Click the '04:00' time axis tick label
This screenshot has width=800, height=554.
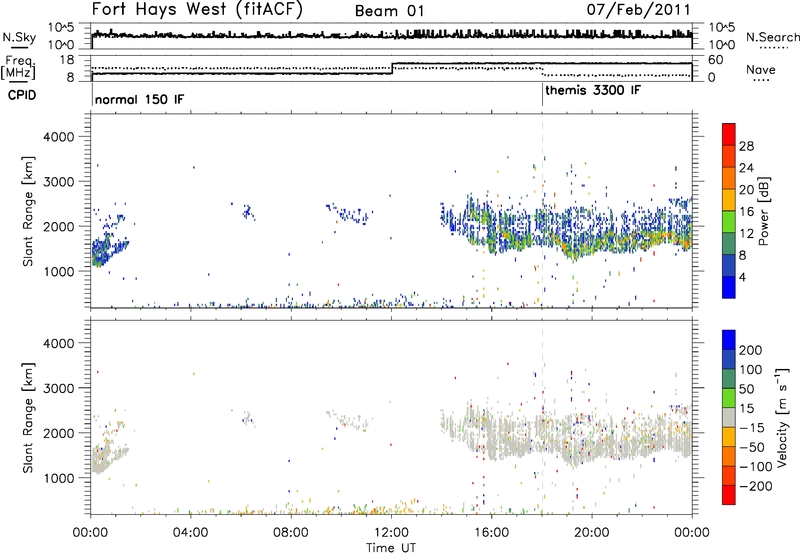pos(190,532)
